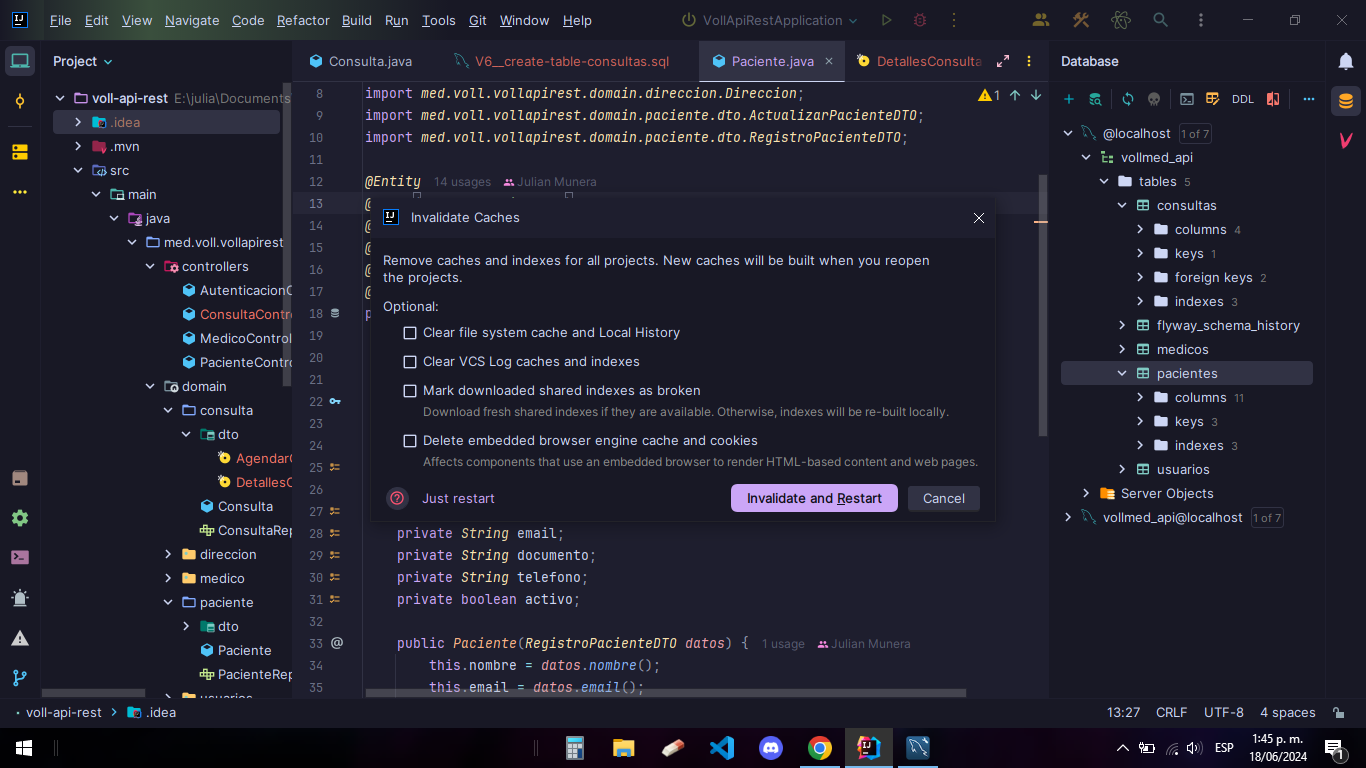Click the Search Everywhere magnifier icon

point(1160,20)
